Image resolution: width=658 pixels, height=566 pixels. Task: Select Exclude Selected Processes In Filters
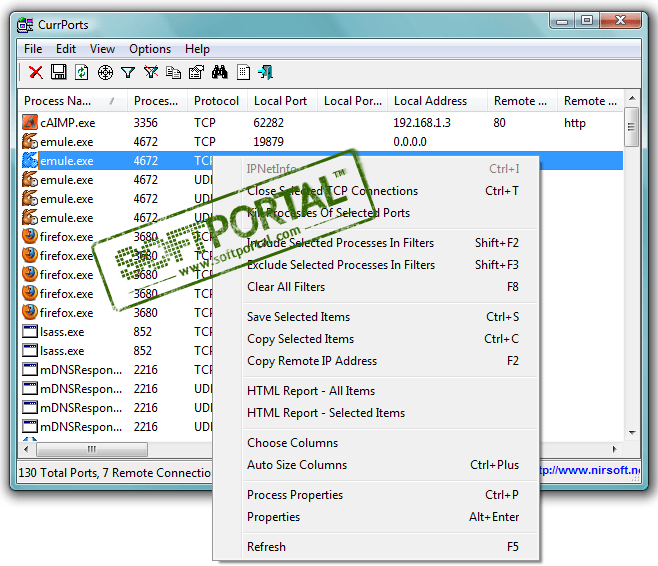(x=376, y=265)
